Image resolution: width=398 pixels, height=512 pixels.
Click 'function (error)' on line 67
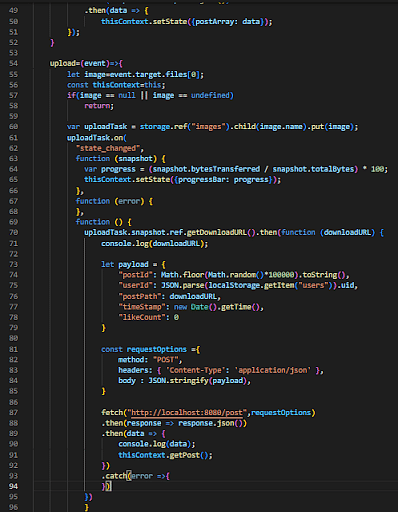(x=110, y=201)
